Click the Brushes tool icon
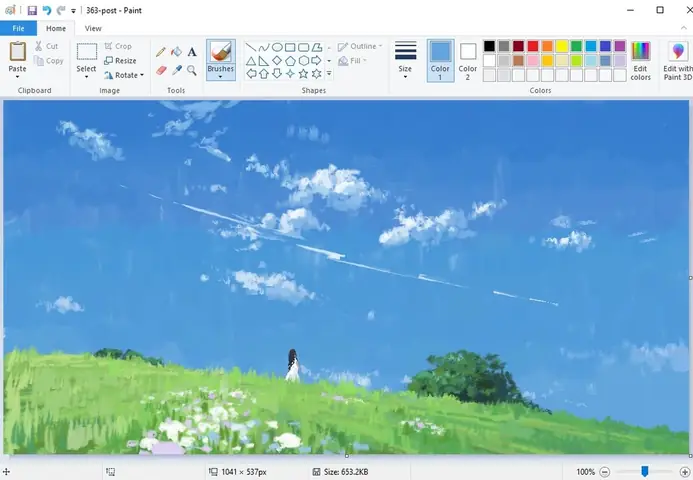The image size is (693, 480). click(x=221, y=52)
